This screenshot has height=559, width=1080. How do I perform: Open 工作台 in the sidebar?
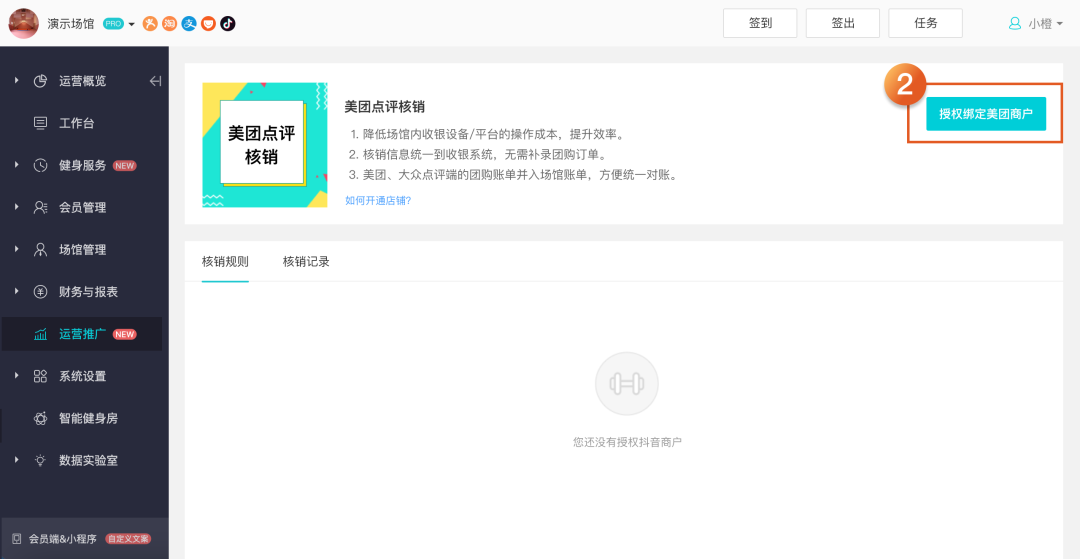(76, 123)
